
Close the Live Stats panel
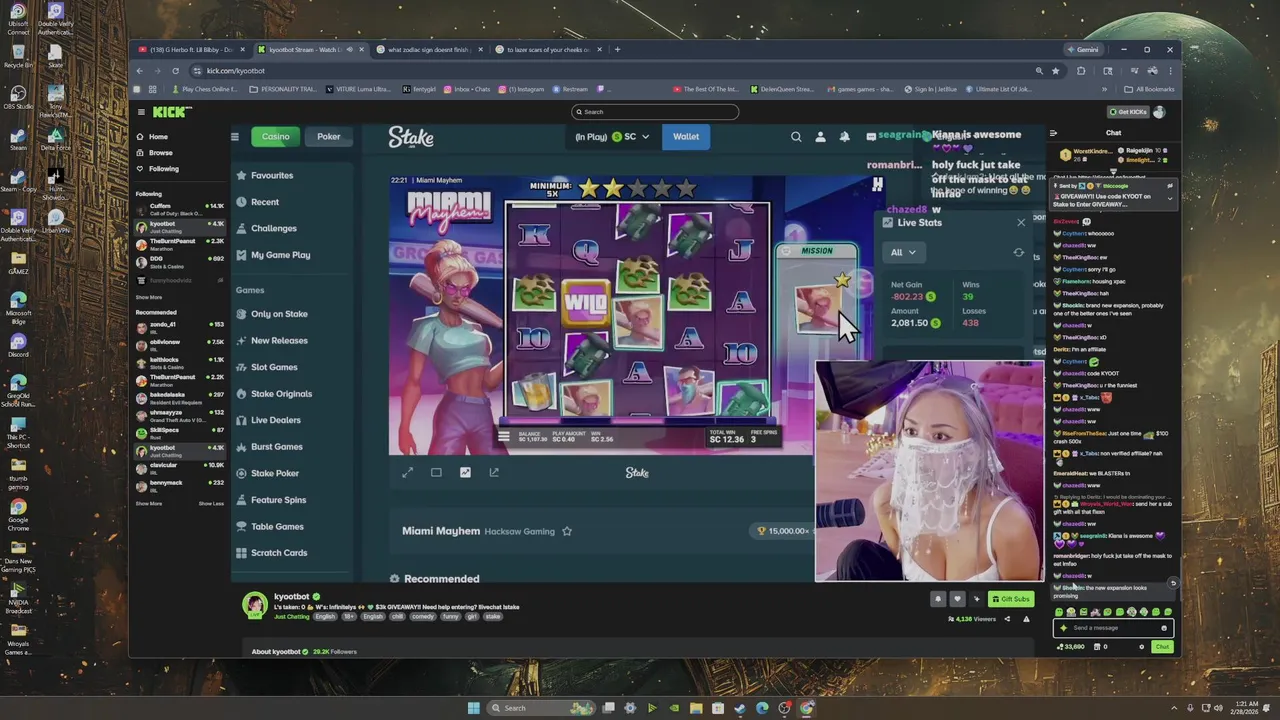[x=1021, y=223]
